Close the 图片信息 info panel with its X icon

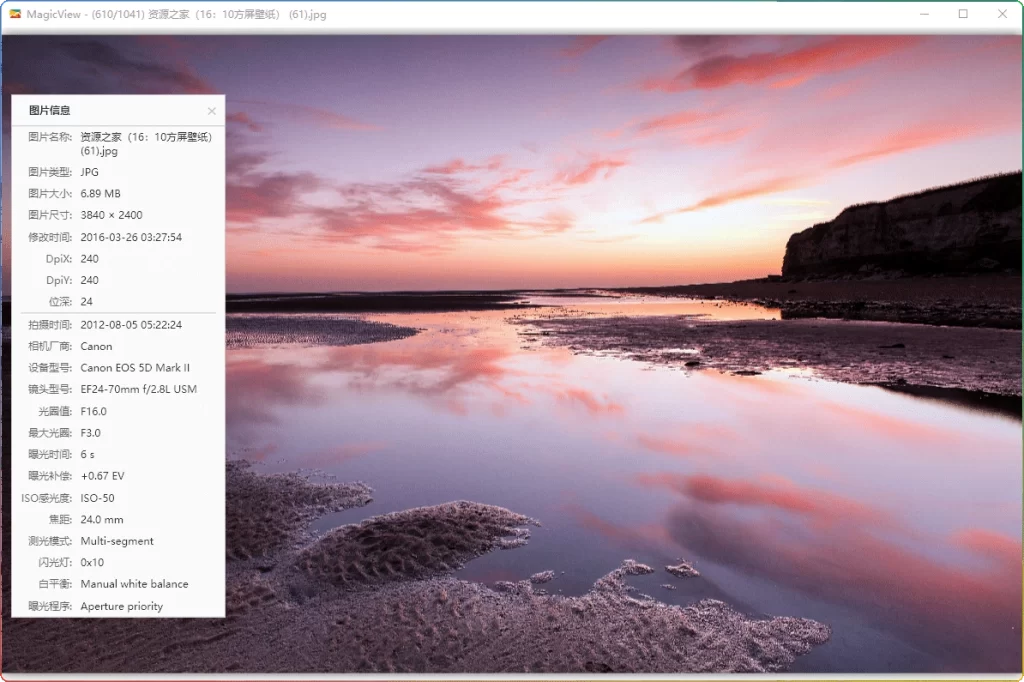click(x=211, y=110)
